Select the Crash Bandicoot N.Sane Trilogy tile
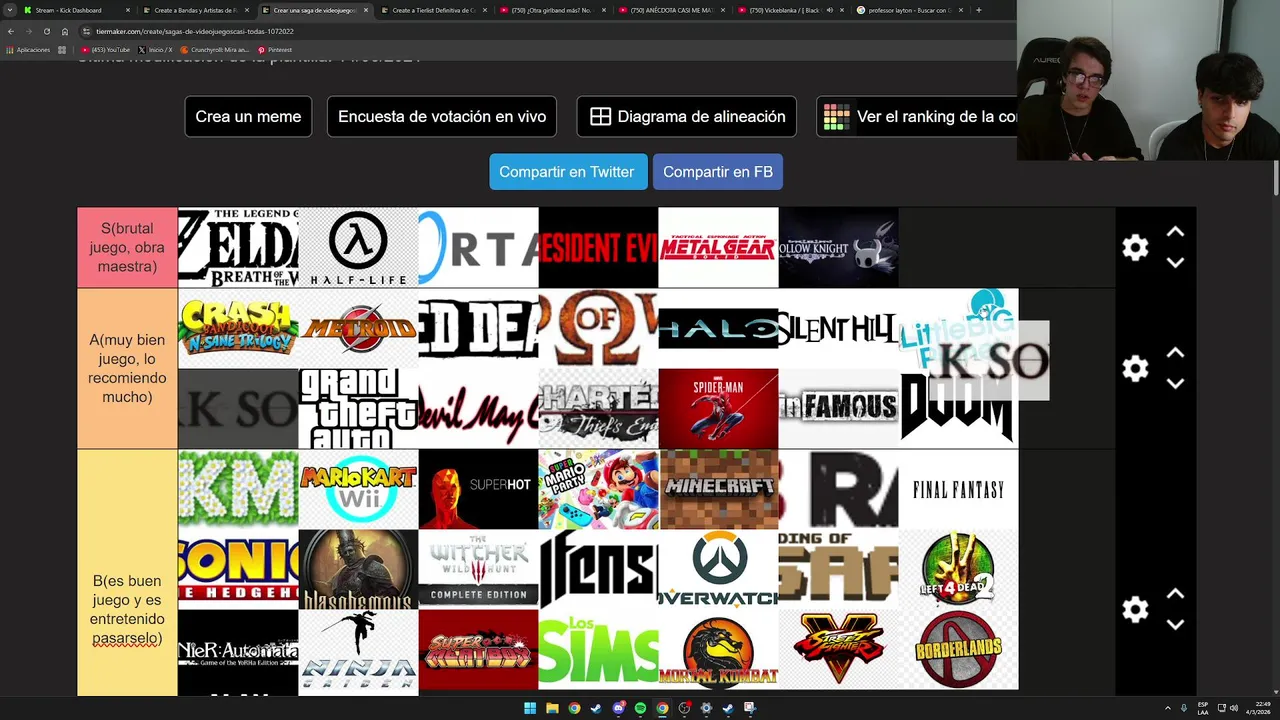1280x720 pixels. (x=238, y=328)
